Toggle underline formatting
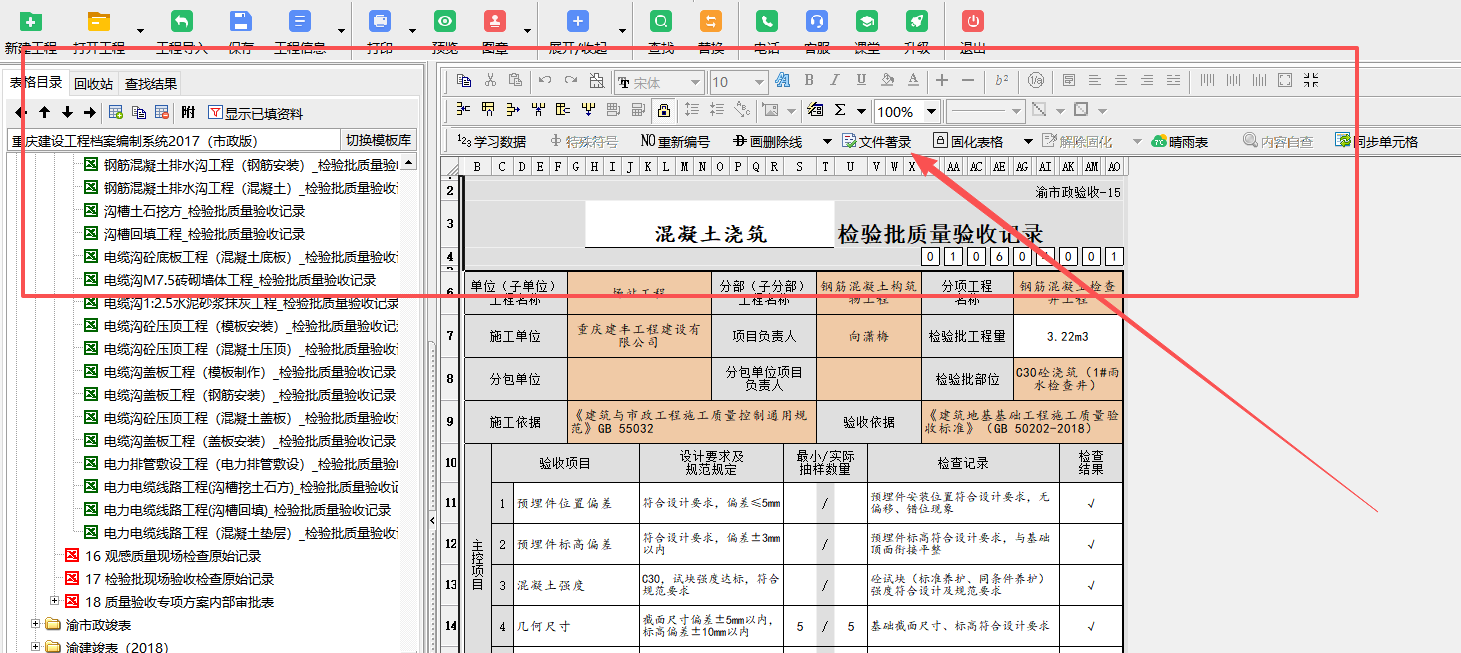The width and height of the screenshot is (1461, 653). (x=861, y=82)
